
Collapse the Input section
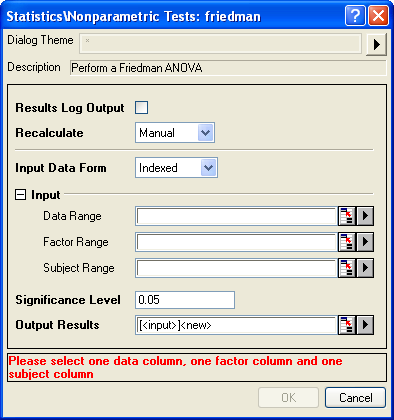[x=20, y=195]
